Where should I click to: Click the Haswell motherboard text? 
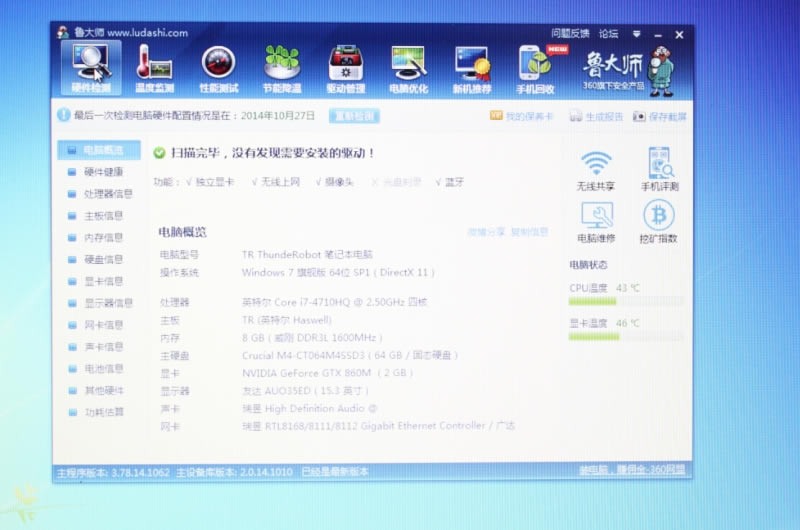click(x=287, y=320)
